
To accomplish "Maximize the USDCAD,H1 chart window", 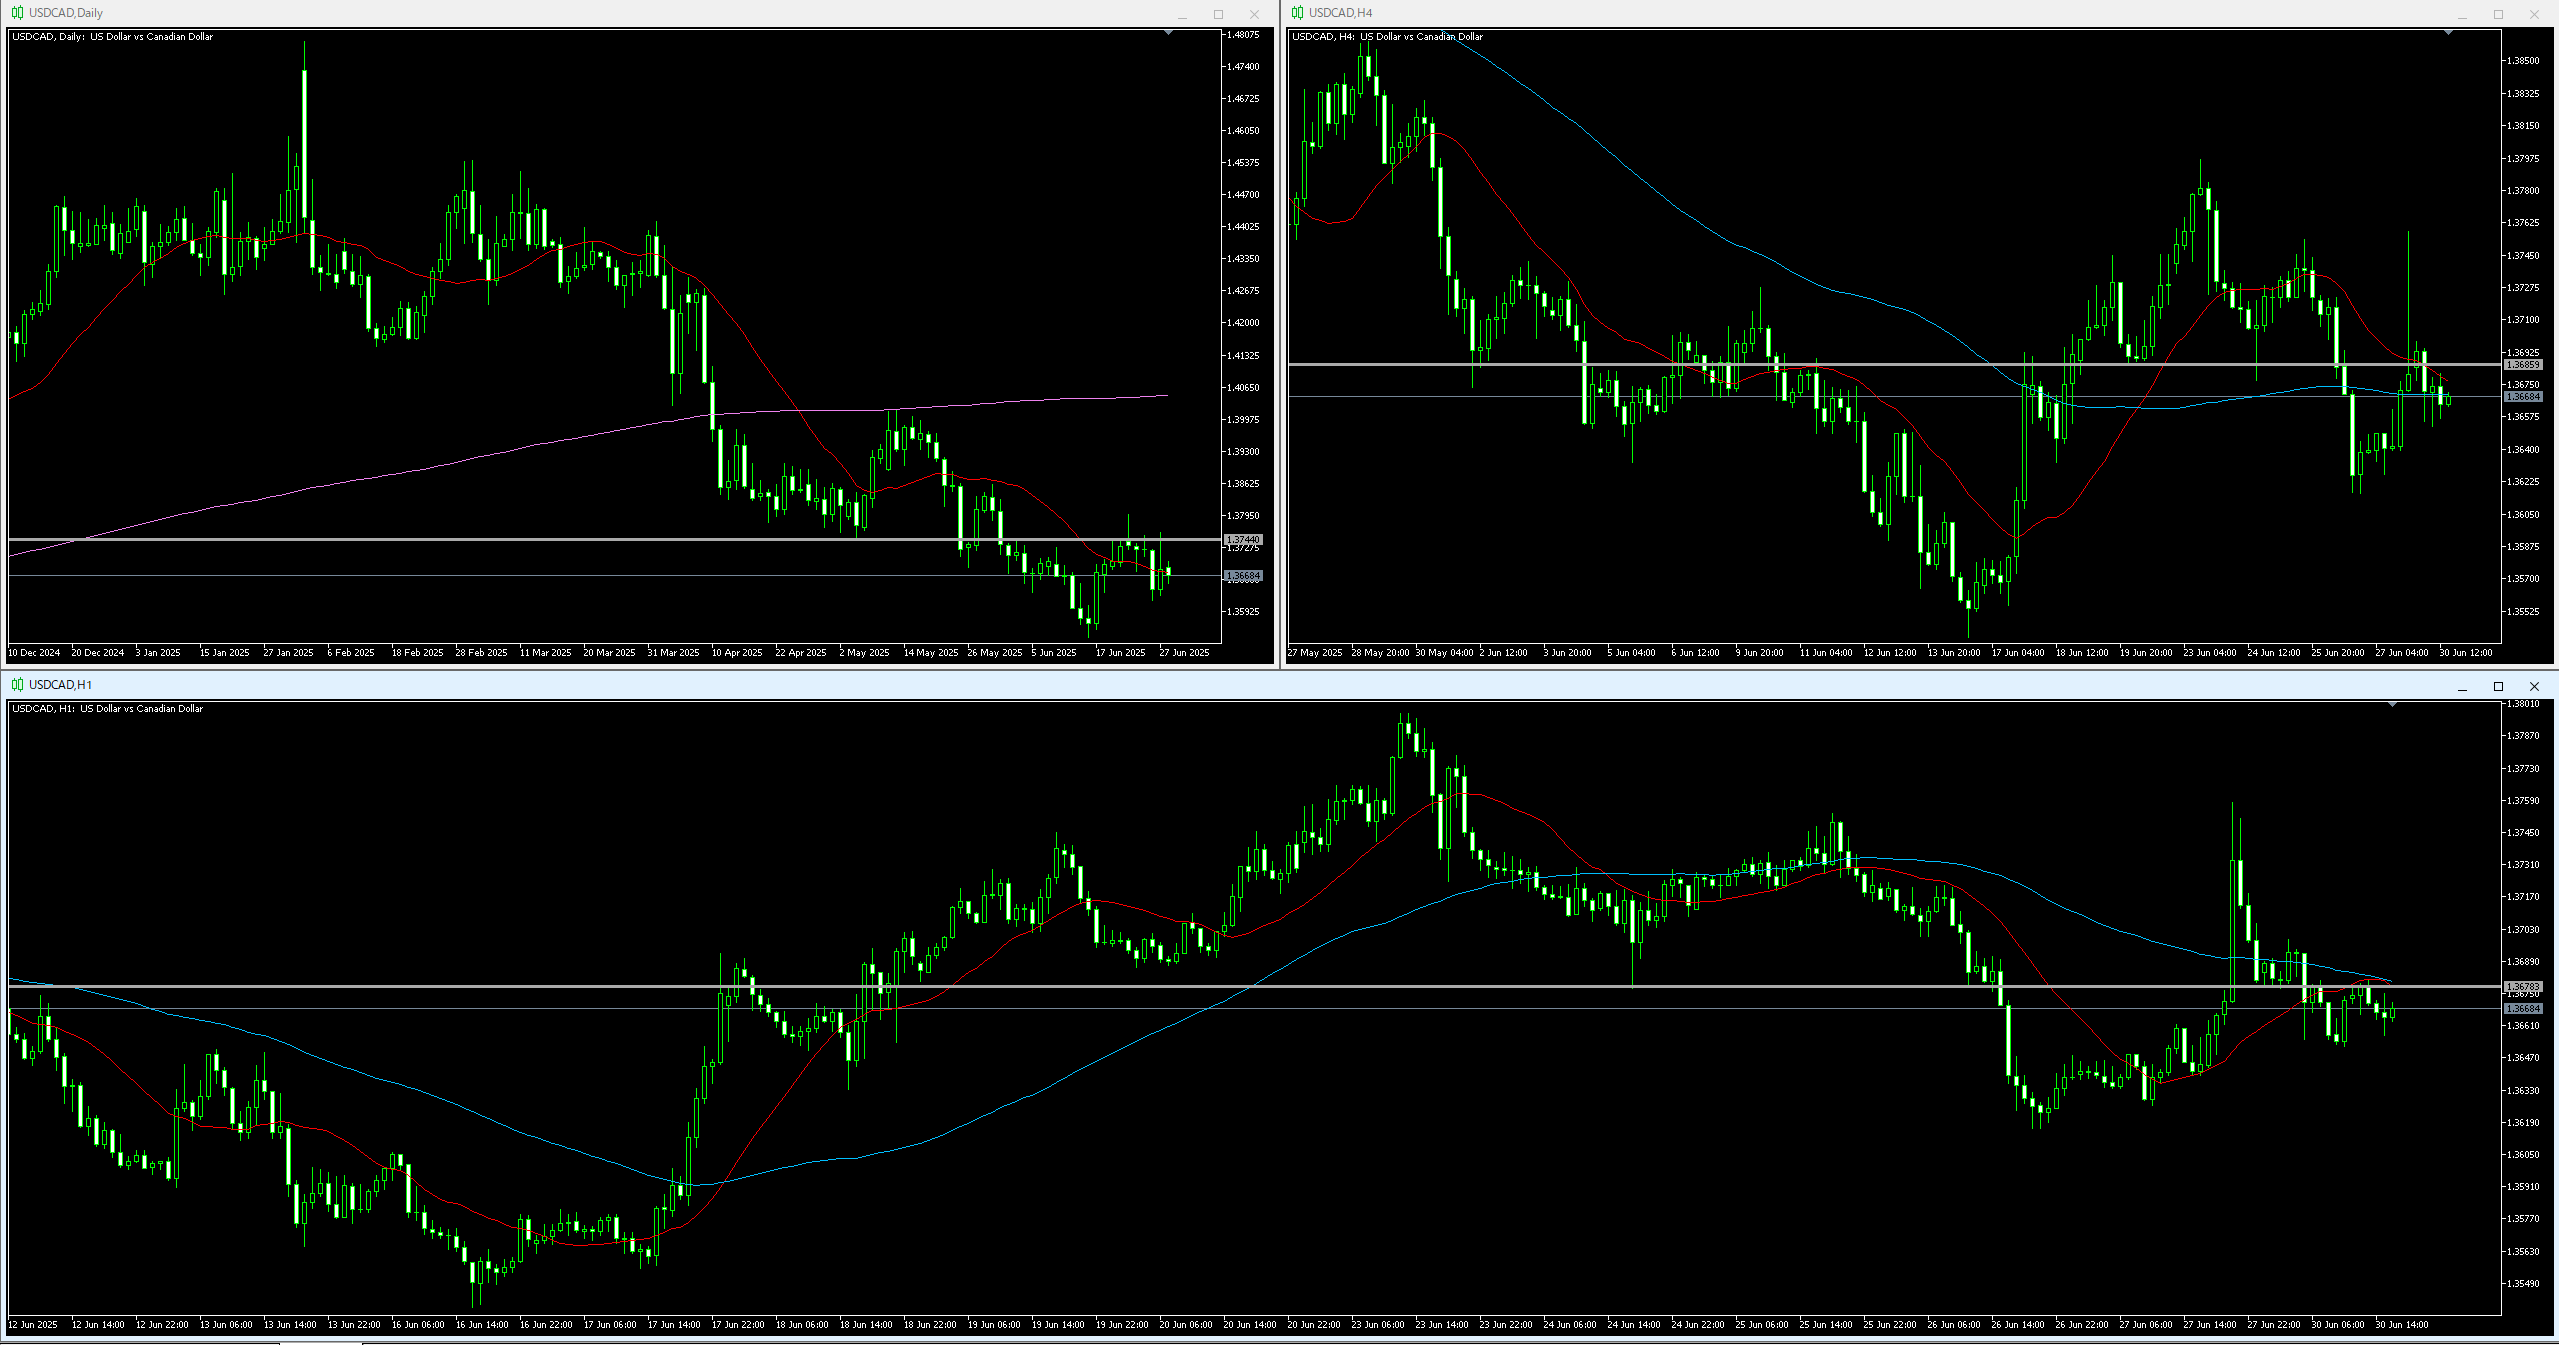I will click(x=2498, y=686).
